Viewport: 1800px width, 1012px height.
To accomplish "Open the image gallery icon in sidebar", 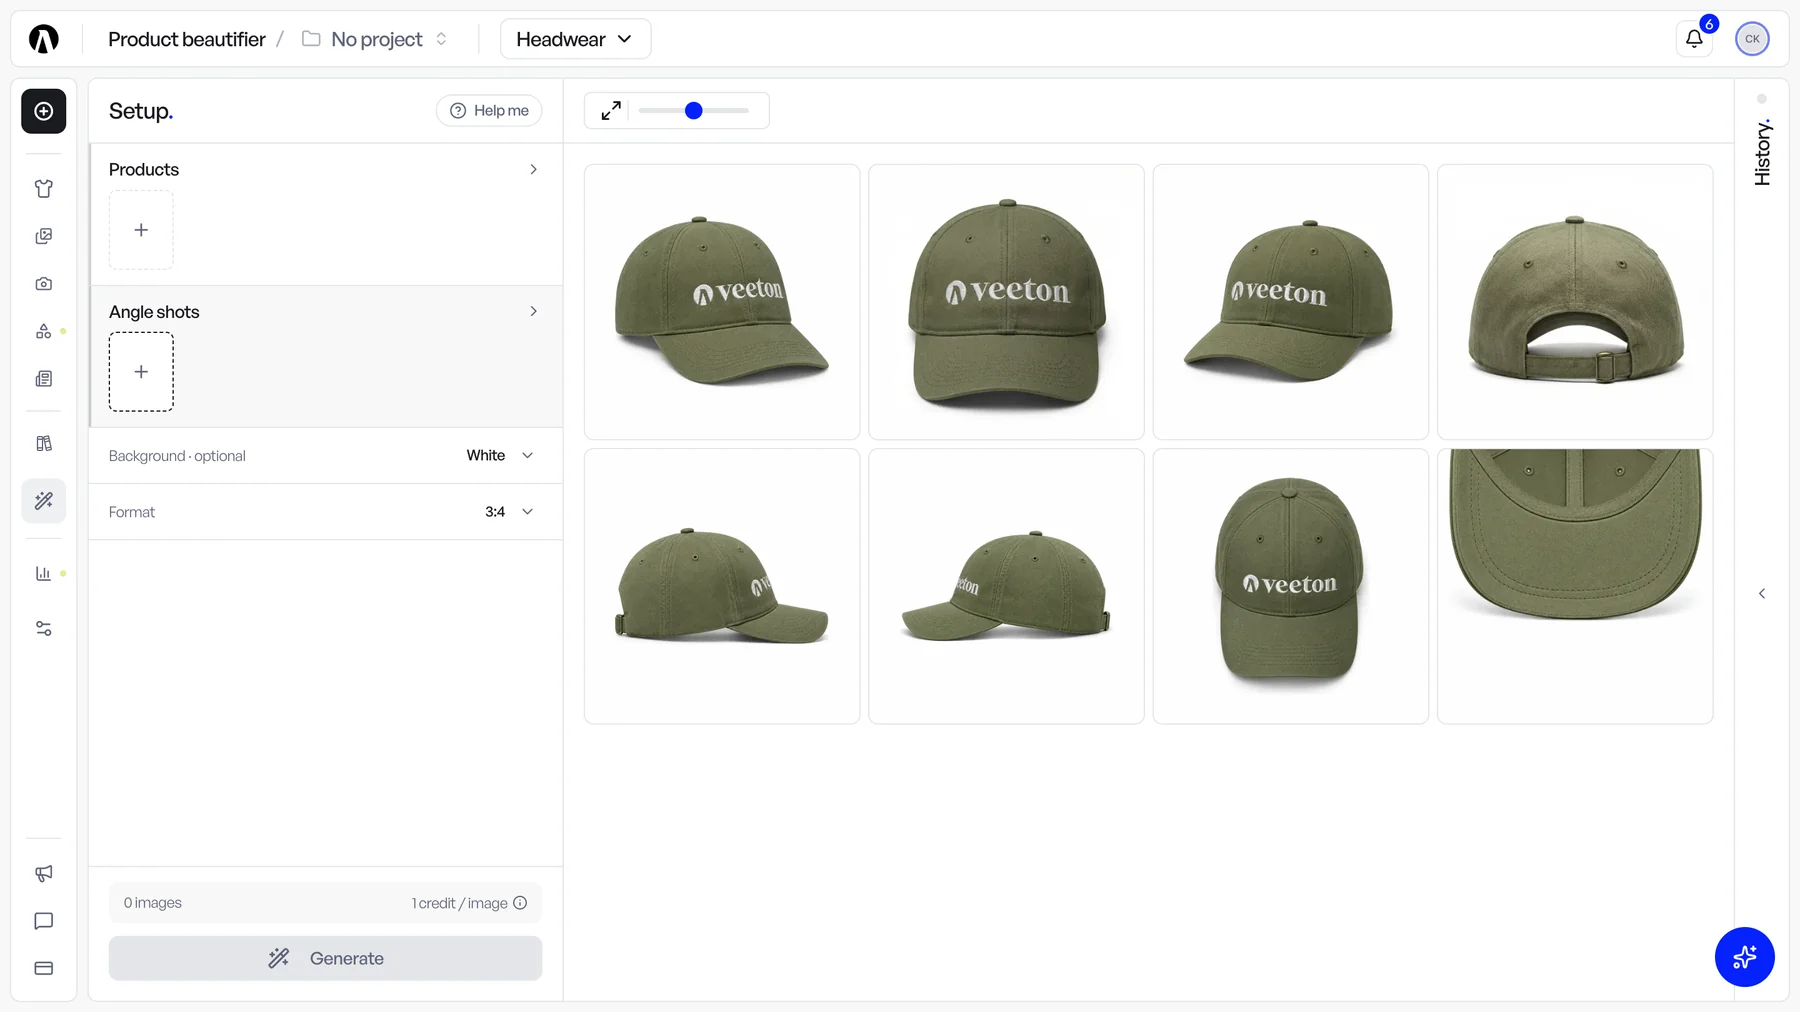I will pos(44,236).
